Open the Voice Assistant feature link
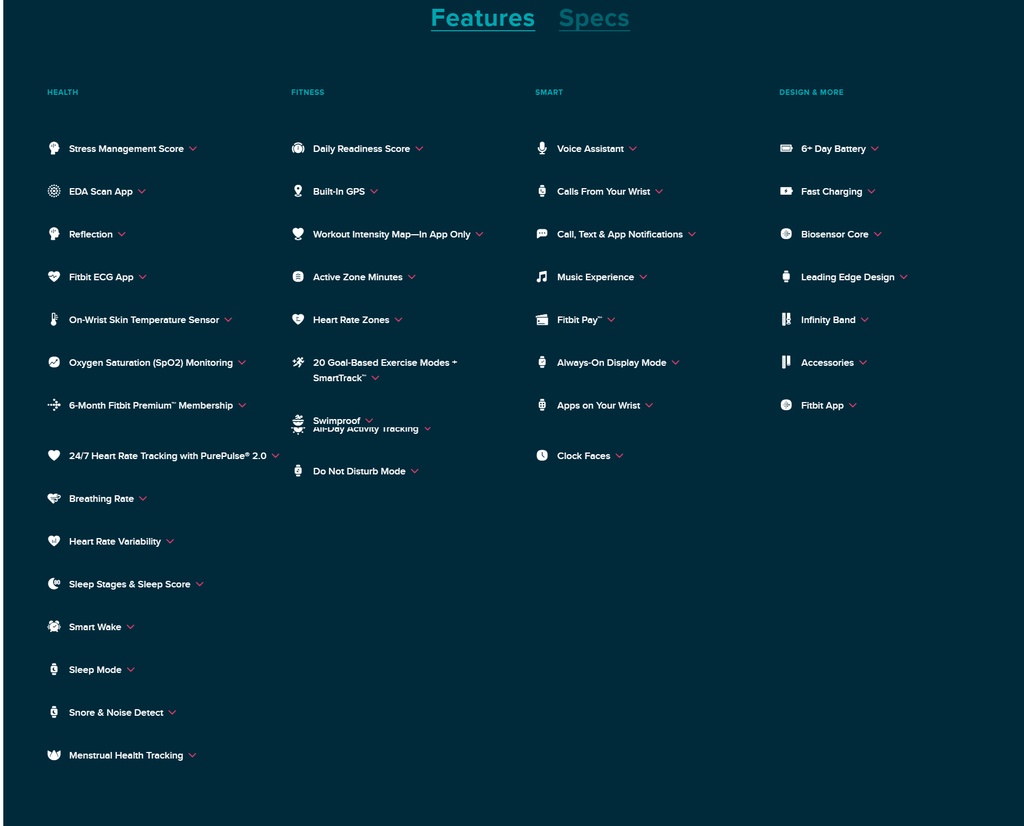The height and width of the screenshot is (826, 1024). coord(590,149)
